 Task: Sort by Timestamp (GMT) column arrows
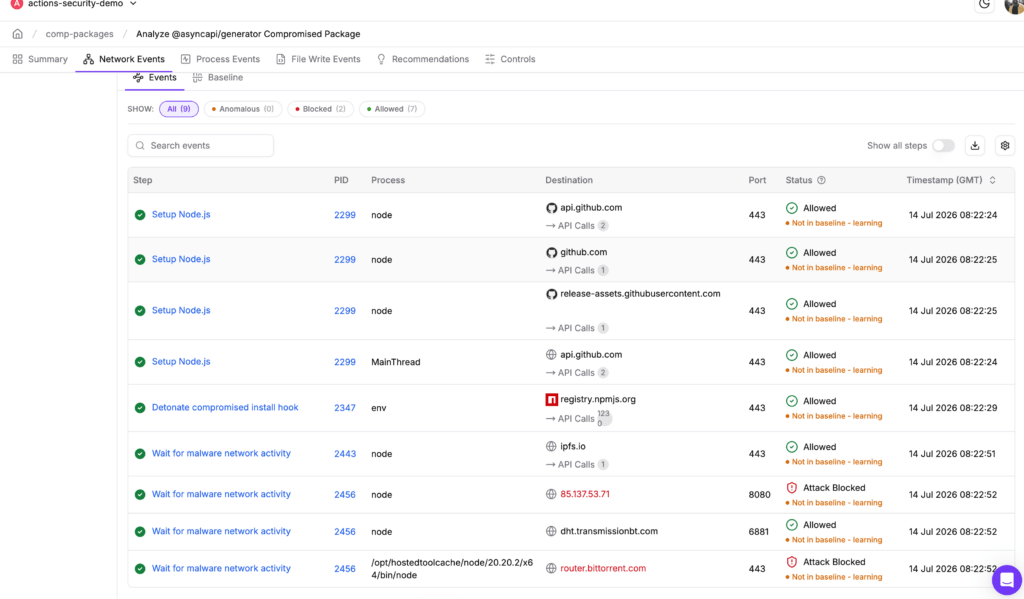(993, 180)
